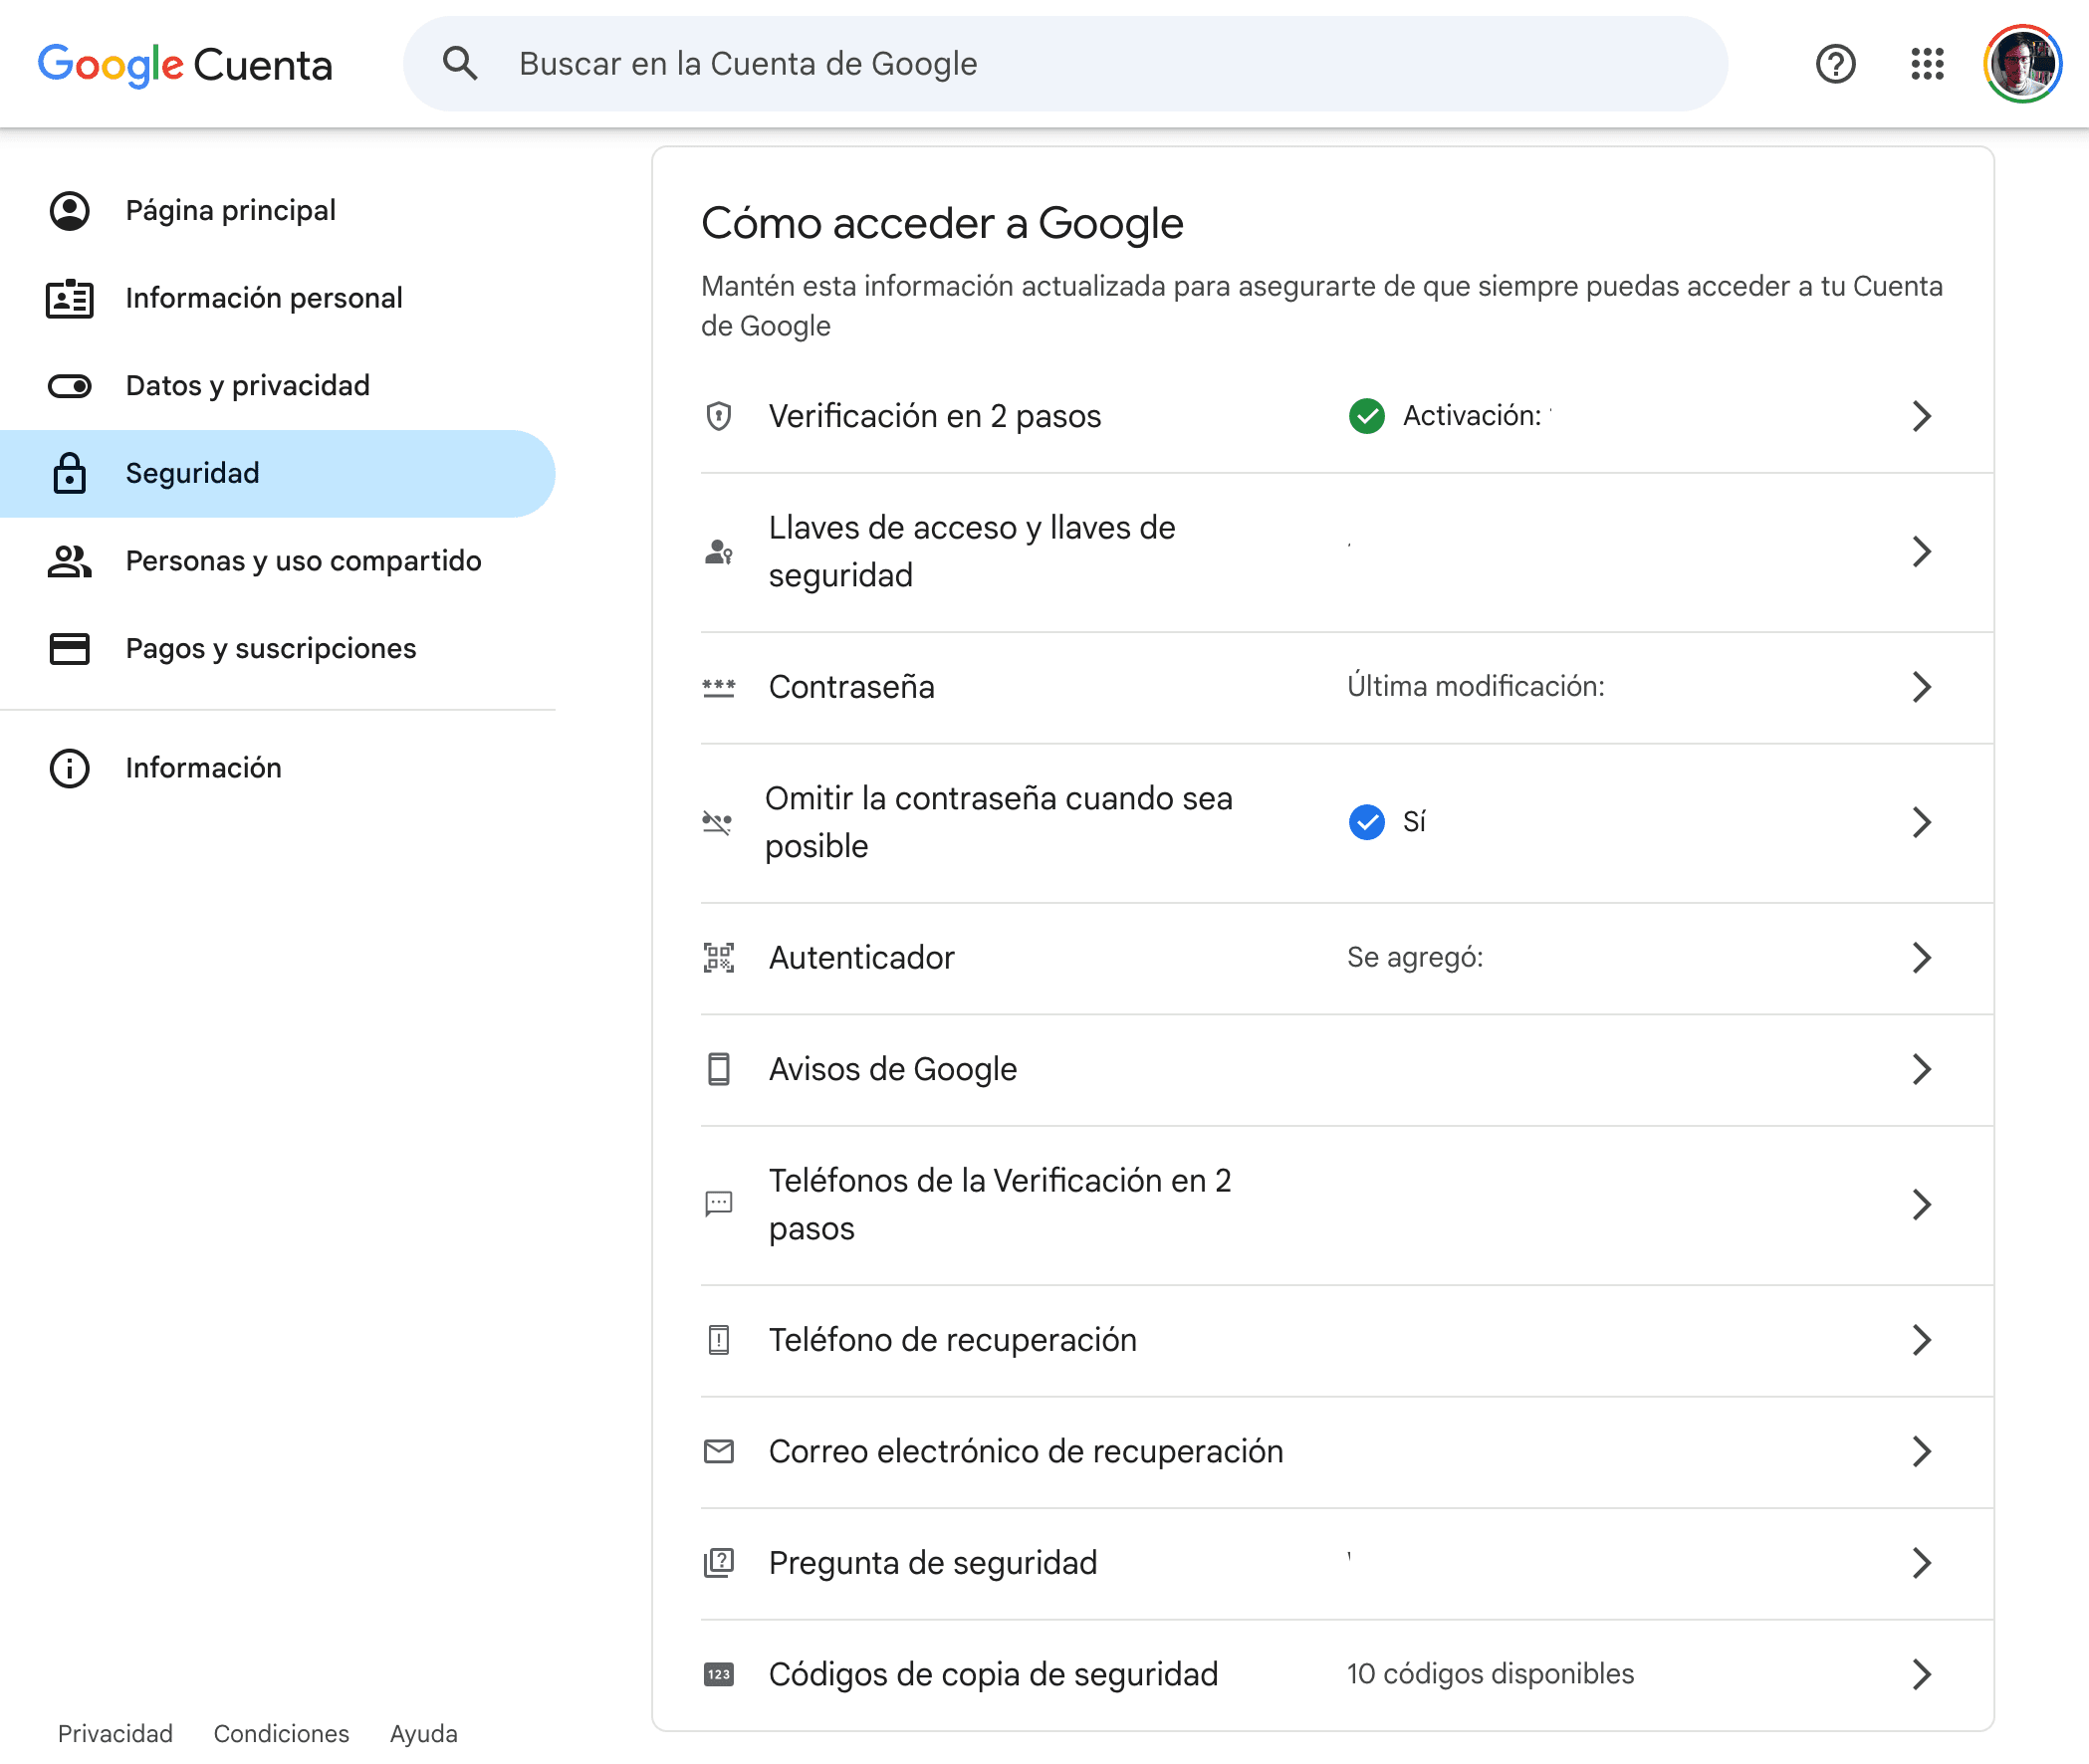2089x1764 pixels.
Task: Open the profile picture account menu
Action: [2021, 64]
